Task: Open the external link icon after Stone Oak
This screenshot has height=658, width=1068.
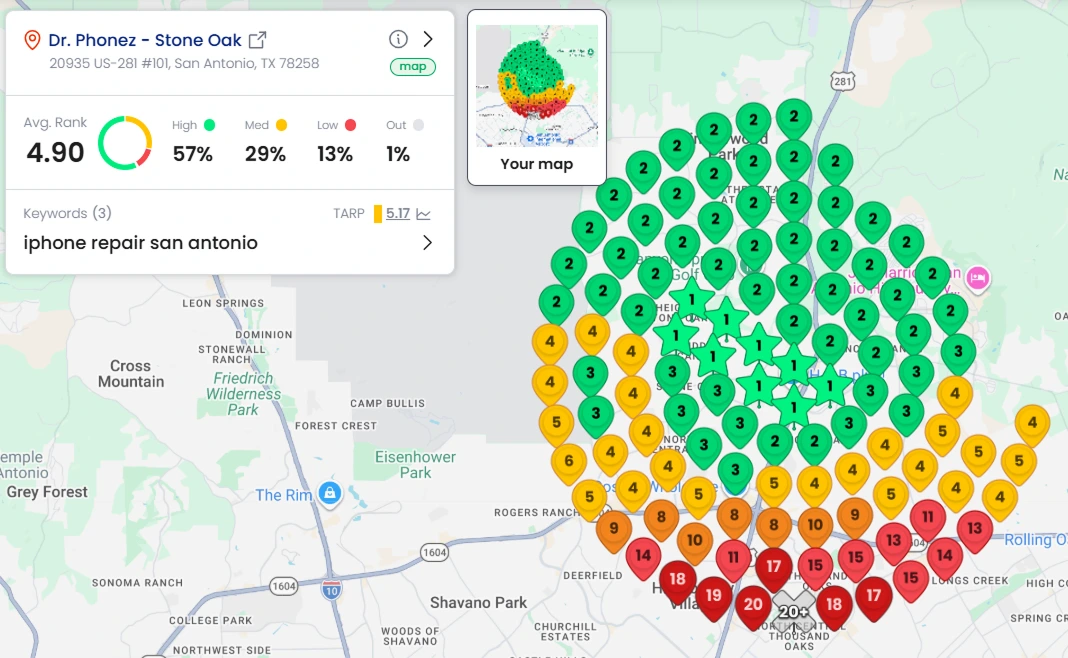Action: coord(257,40)
